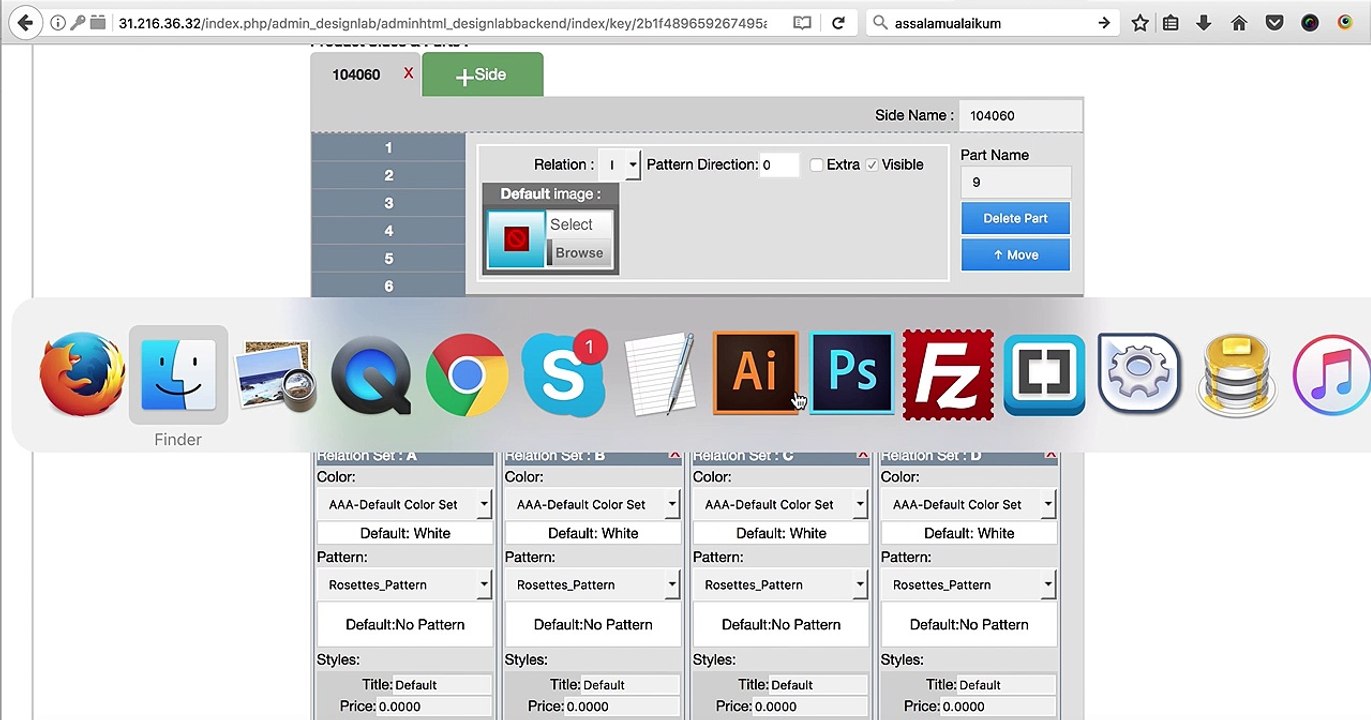Switch to Firefox in the app switcher
The height and width of the screenshot is (720, 1371).
83,374
